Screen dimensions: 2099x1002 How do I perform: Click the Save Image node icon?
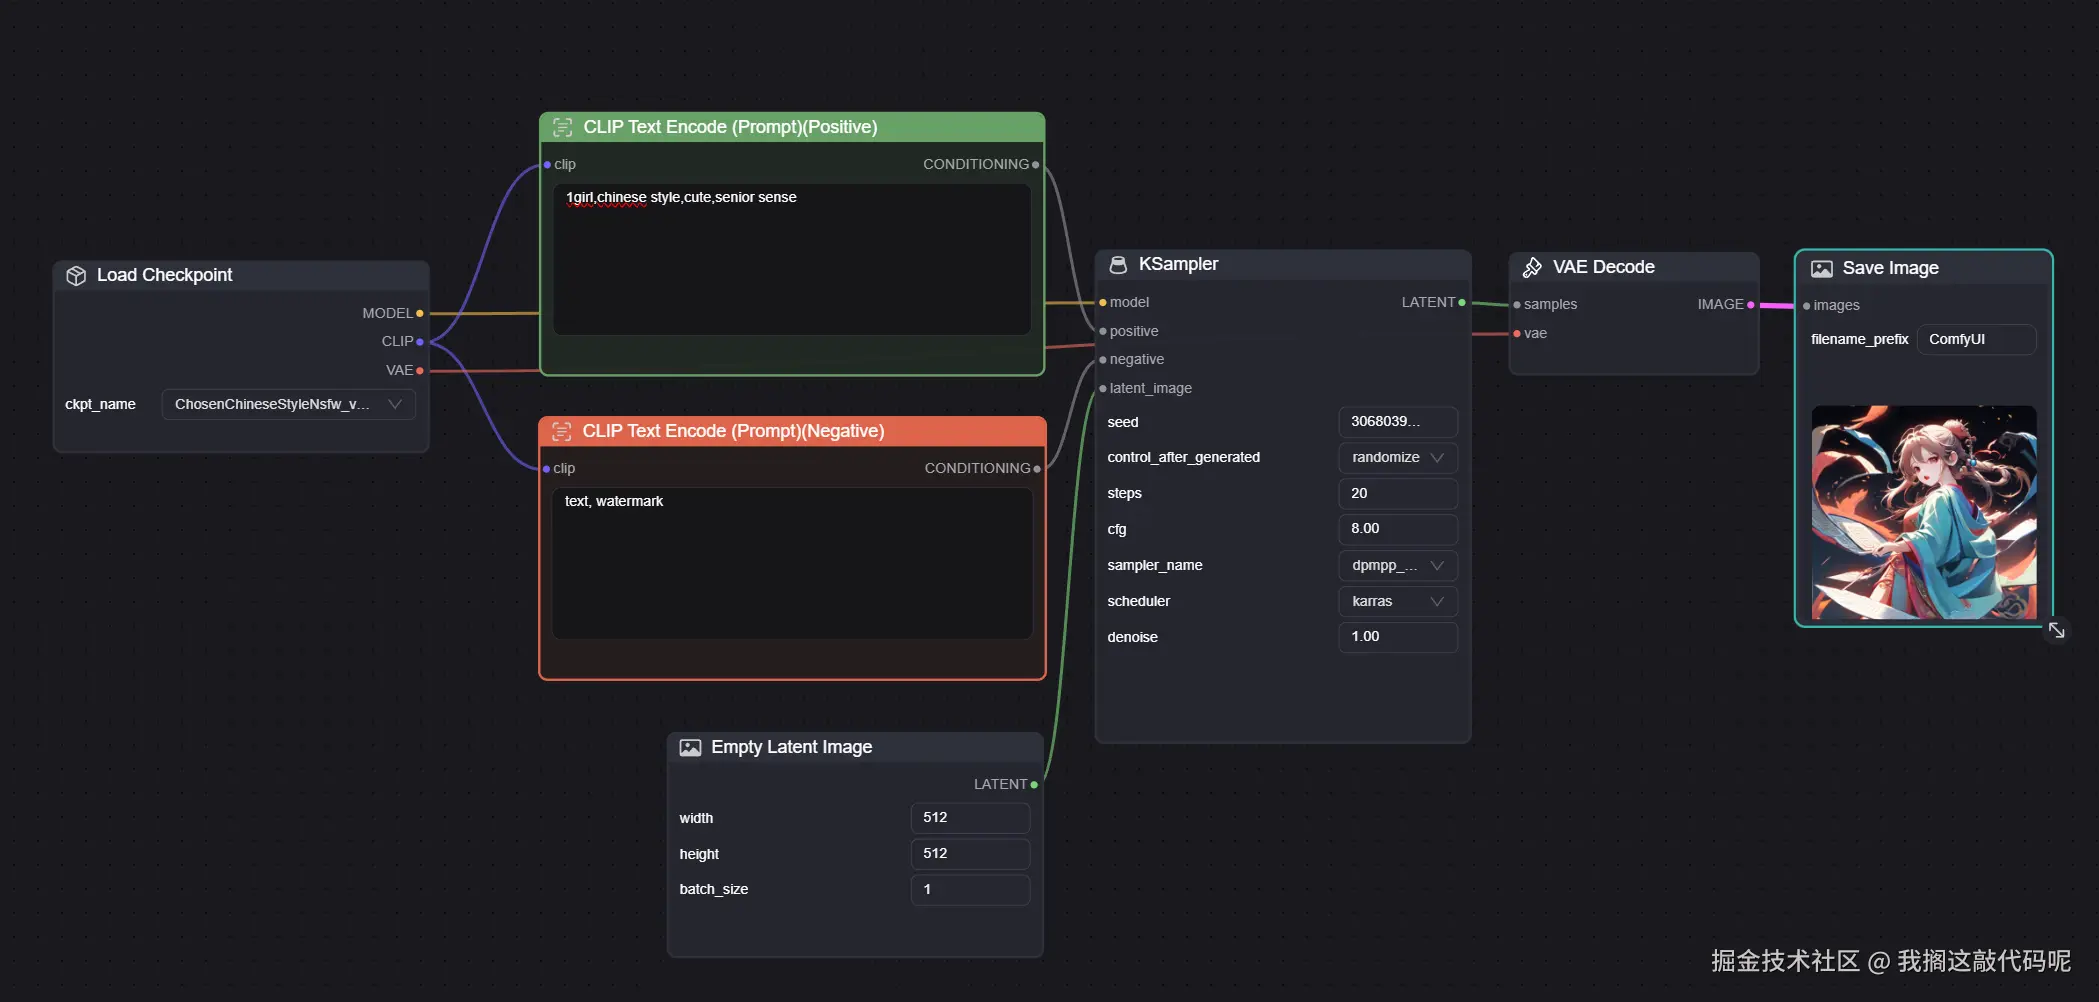[1822, 269]
